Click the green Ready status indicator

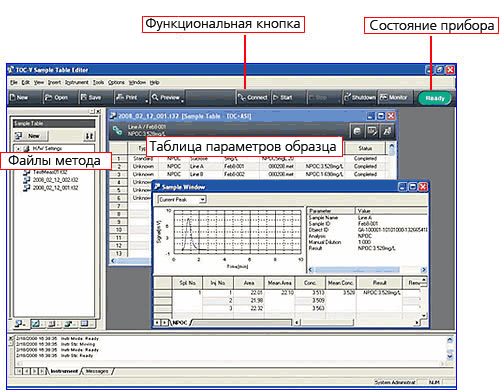(434, 98)
